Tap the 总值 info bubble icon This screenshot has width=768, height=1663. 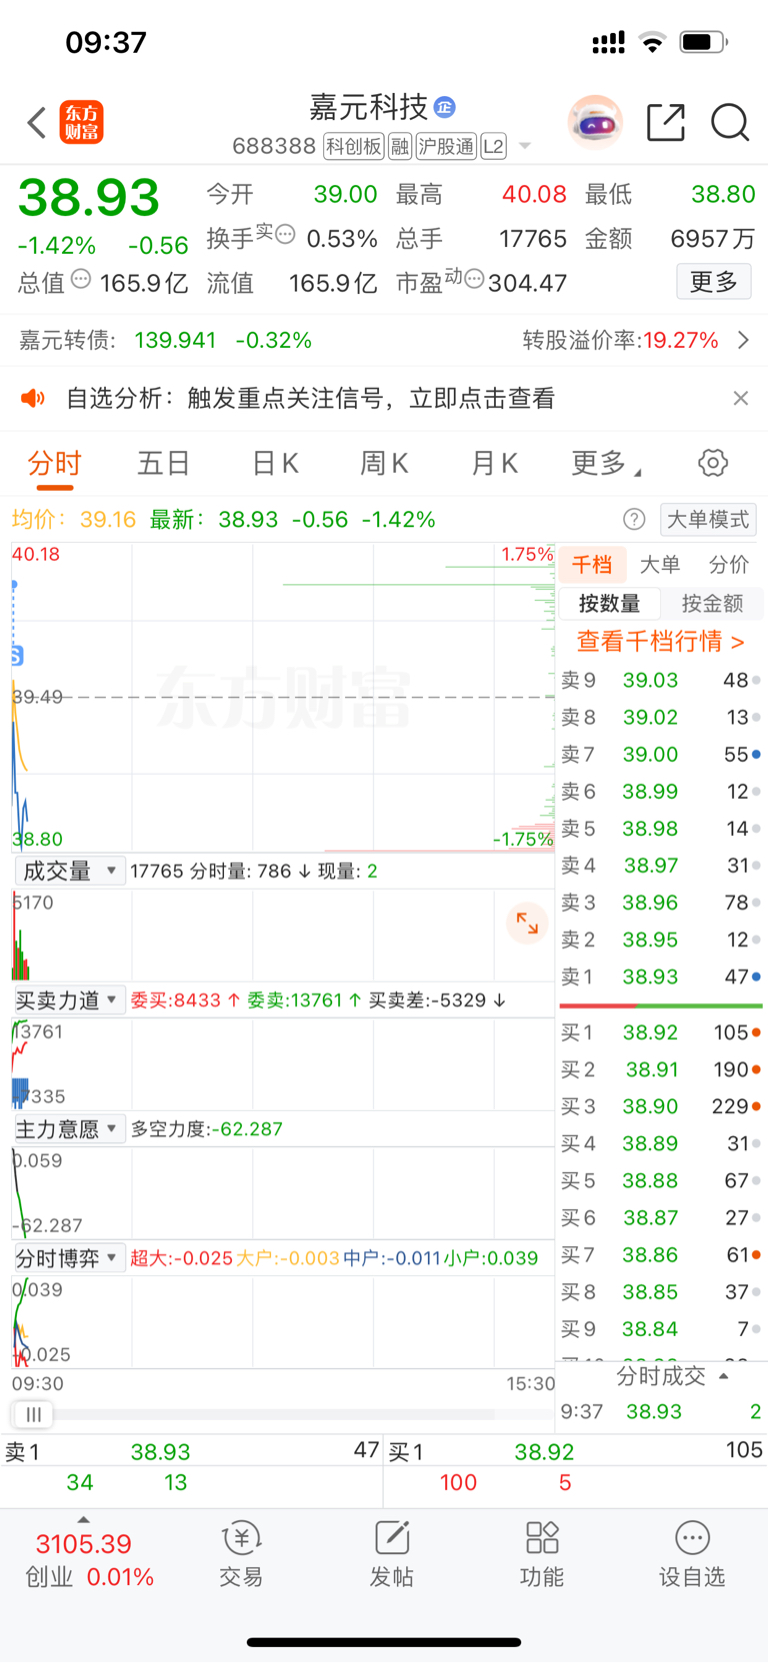[81, 279]
